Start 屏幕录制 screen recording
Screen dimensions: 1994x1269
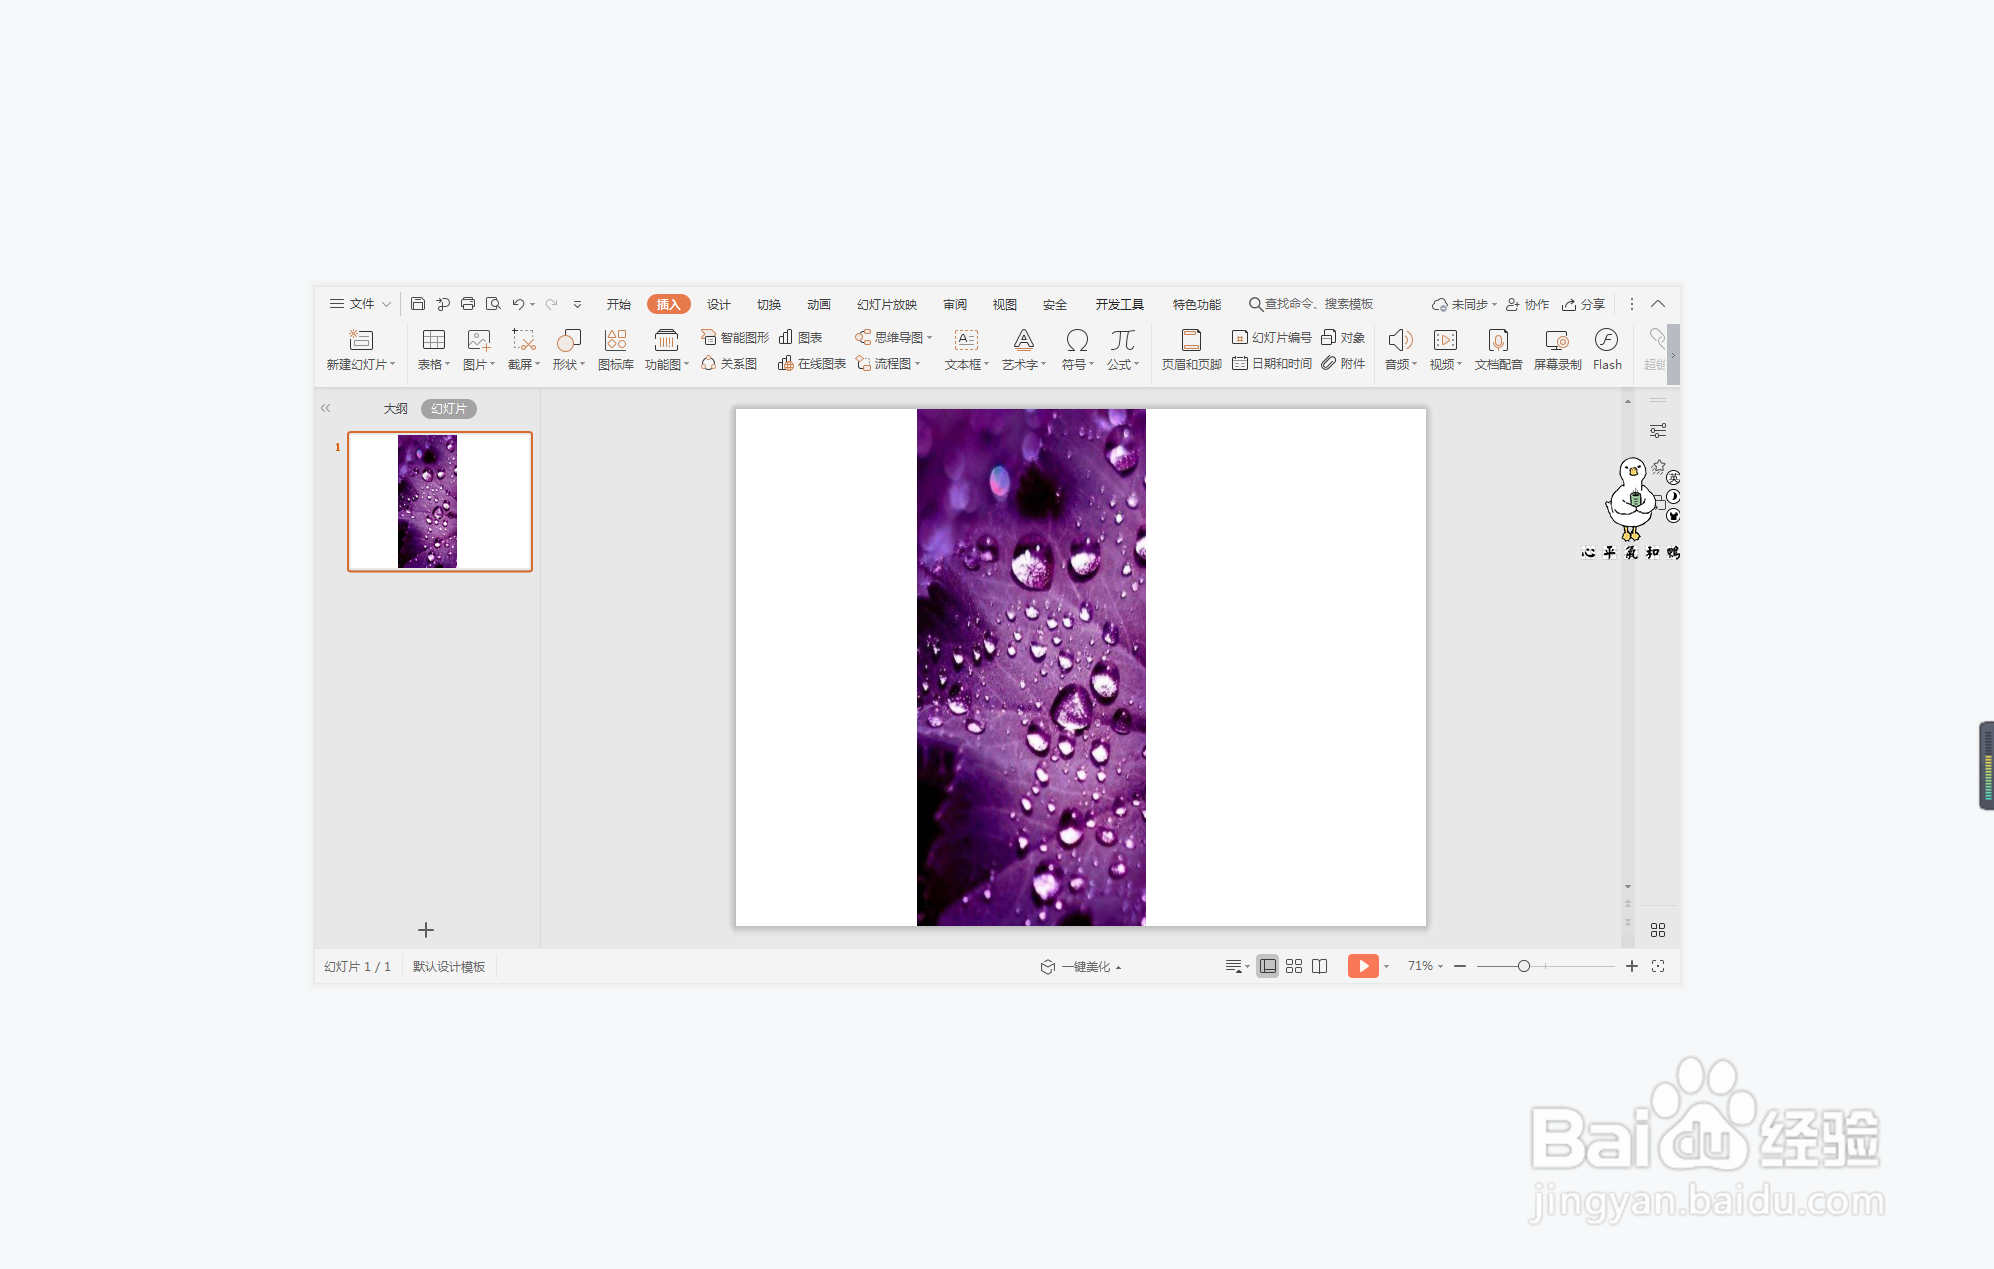click(x=1557, y=341)
